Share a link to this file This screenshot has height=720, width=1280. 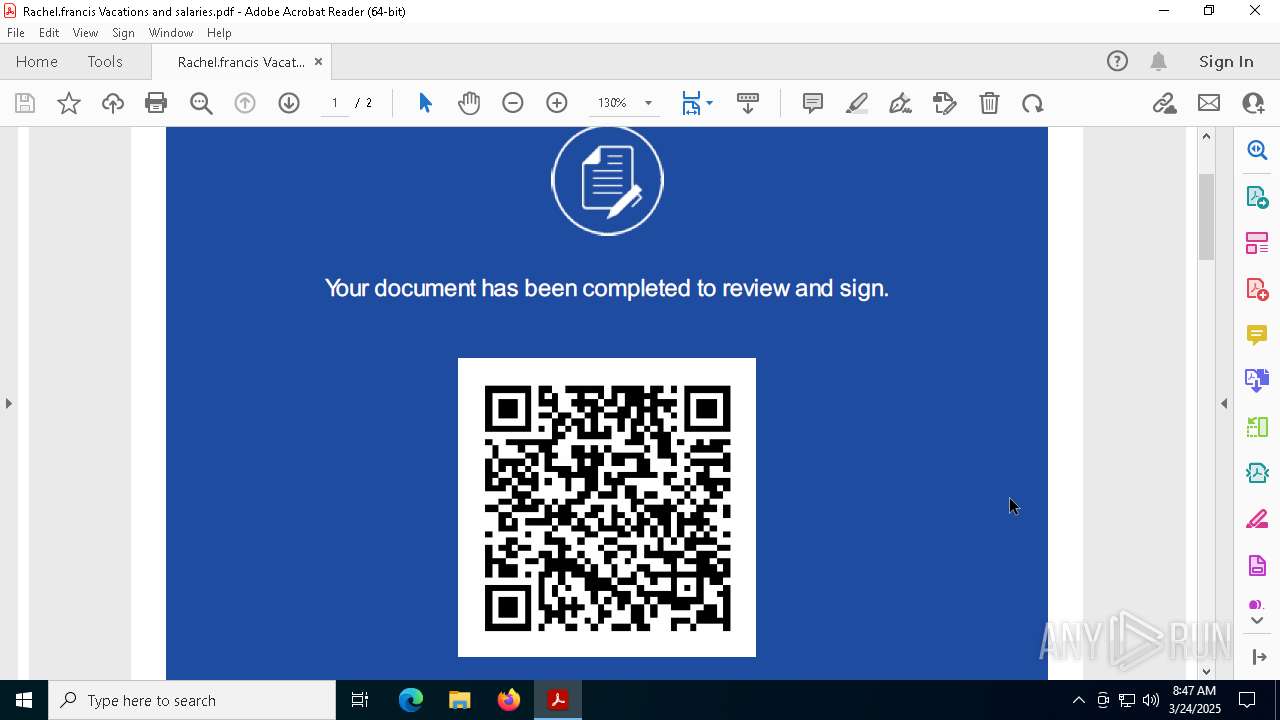[1165, 103]
